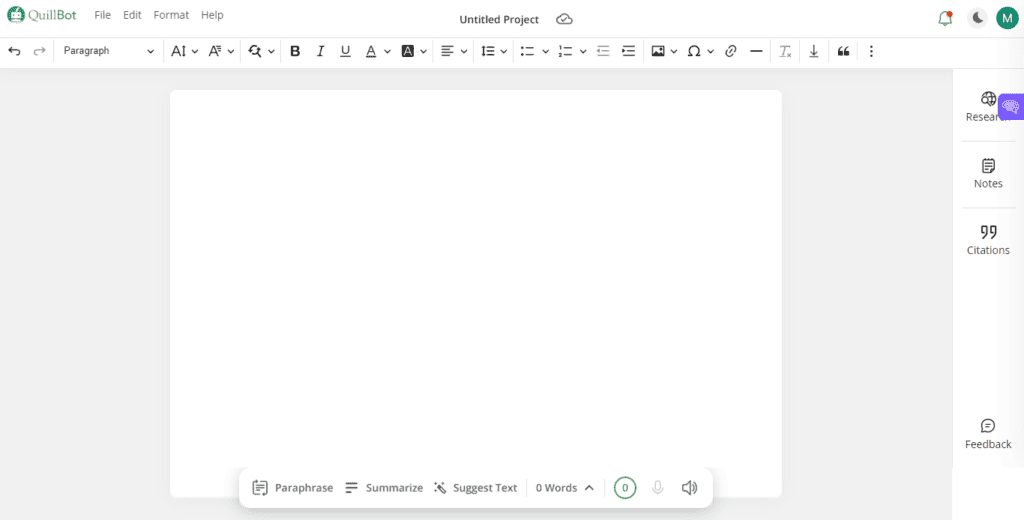Clear formatting with the Tx icon
Screen dimensions: 1024x520
tap(786, 51)
